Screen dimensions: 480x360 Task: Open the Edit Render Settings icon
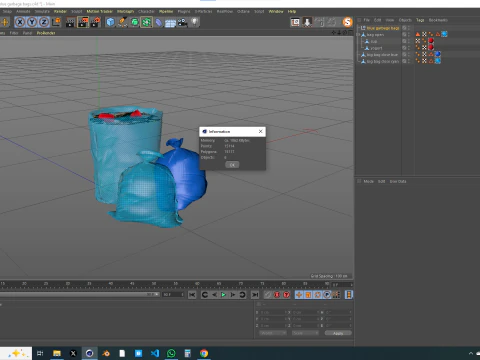95,22
